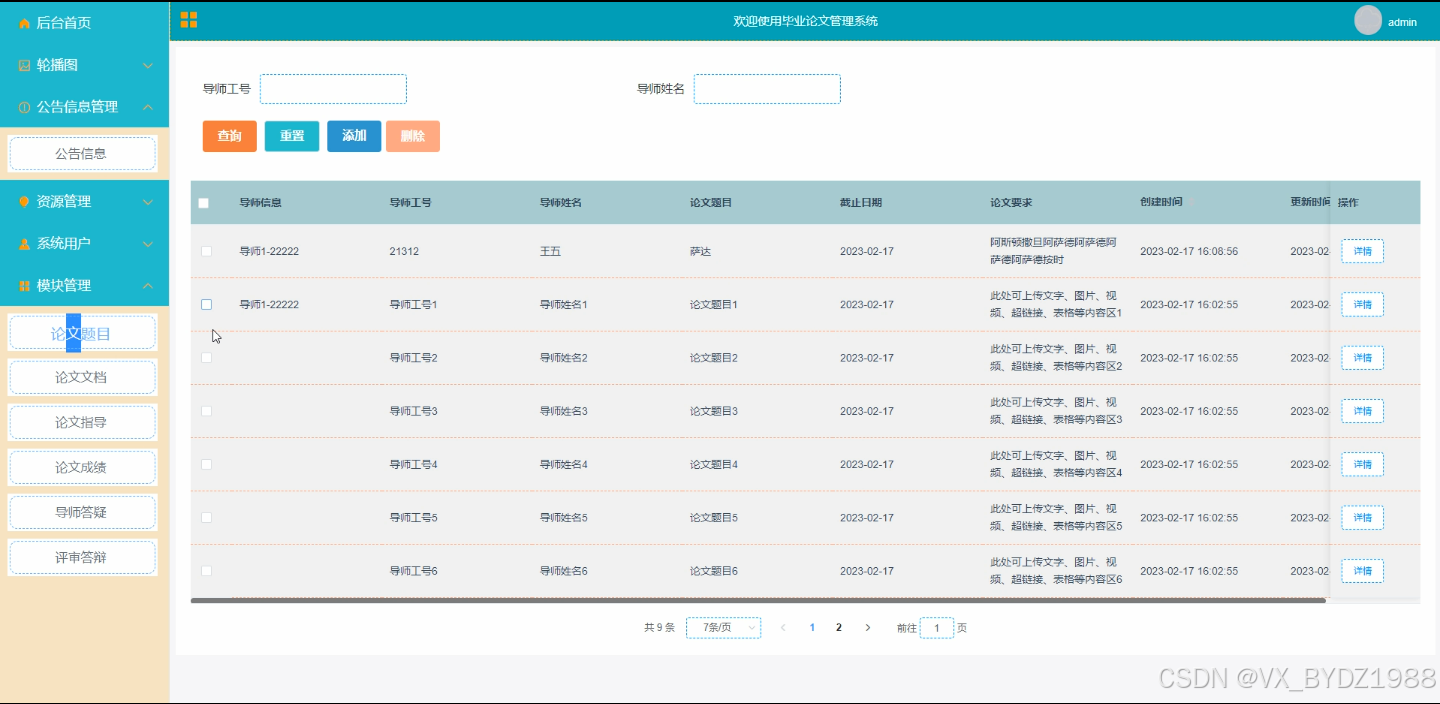Open 详情 for the 论文题目4 row
This screenshot has width=1440, height=704.
coord(1362,464)
